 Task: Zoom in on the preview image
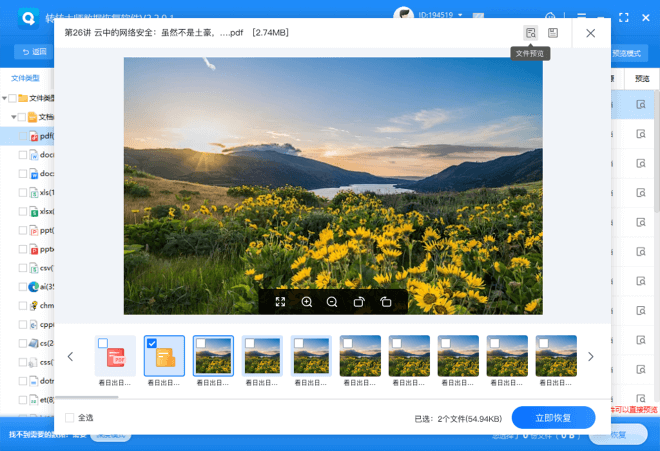[x=307, y=302]
